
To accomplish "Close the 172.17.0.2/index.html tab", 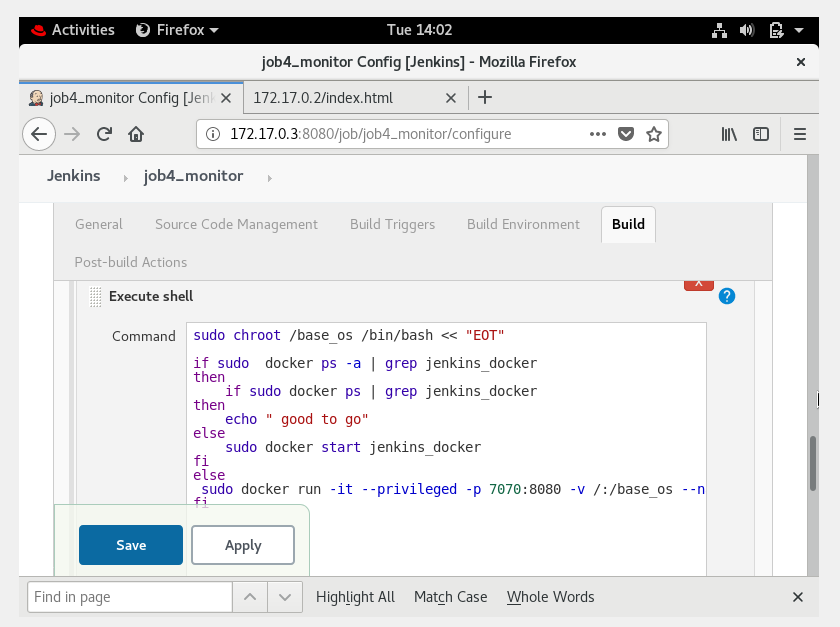I will pyautogui.click(x=451, y=98).
